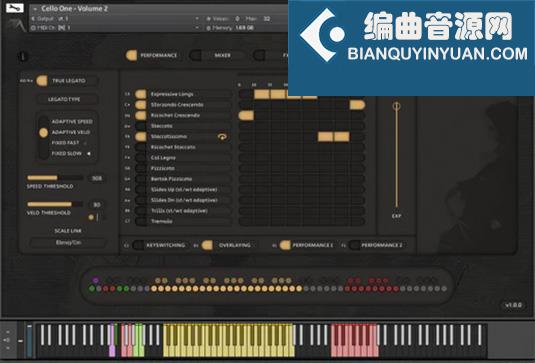Image resolution: width=535 pixels, height=363 pixels.
Task: Click the purple key indicator dot
Action: pos(96,280)
